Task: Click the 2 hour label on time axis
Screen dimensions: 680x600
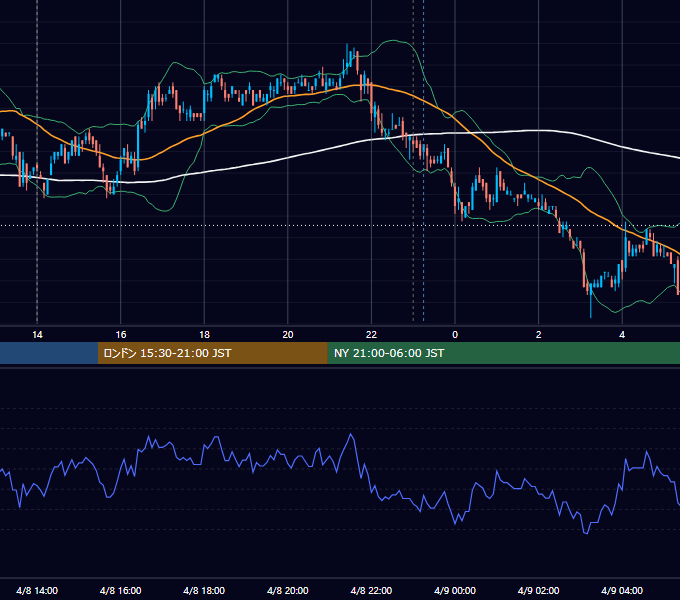Action: point(538,335)
